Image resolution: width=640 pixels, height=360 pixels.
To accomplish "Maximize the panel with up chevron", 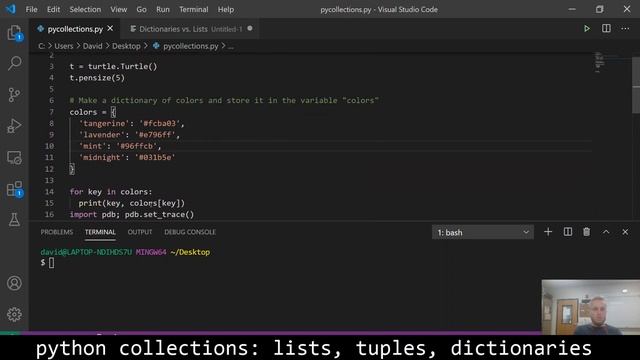I will (606, 232).
